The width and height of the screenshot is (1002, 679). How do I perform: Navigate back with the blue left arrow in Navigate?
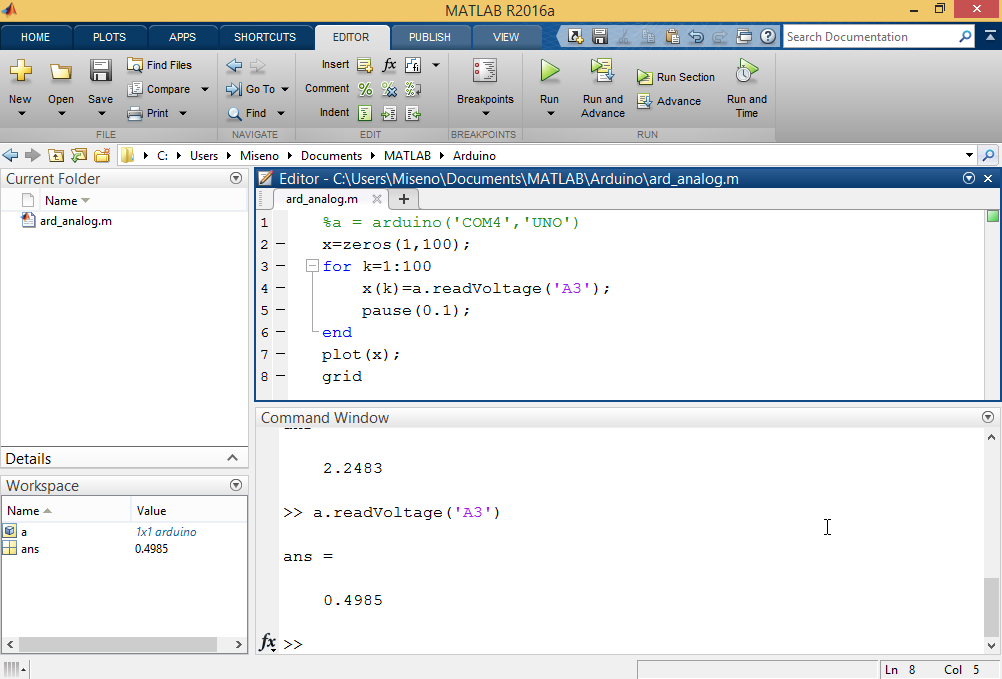(x=234, y=65)
